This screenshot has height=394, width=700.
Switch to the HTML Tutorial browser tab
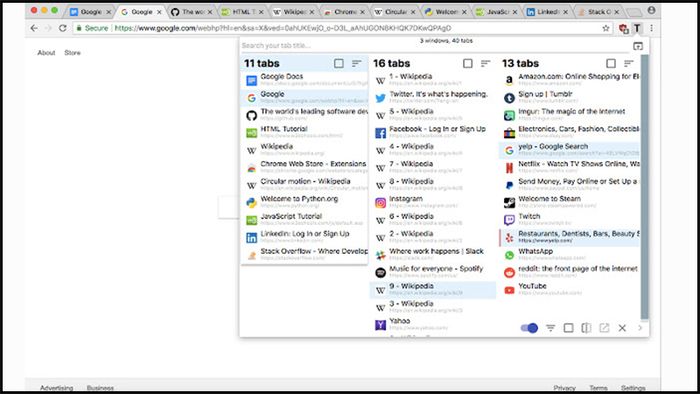coord(243,12)
